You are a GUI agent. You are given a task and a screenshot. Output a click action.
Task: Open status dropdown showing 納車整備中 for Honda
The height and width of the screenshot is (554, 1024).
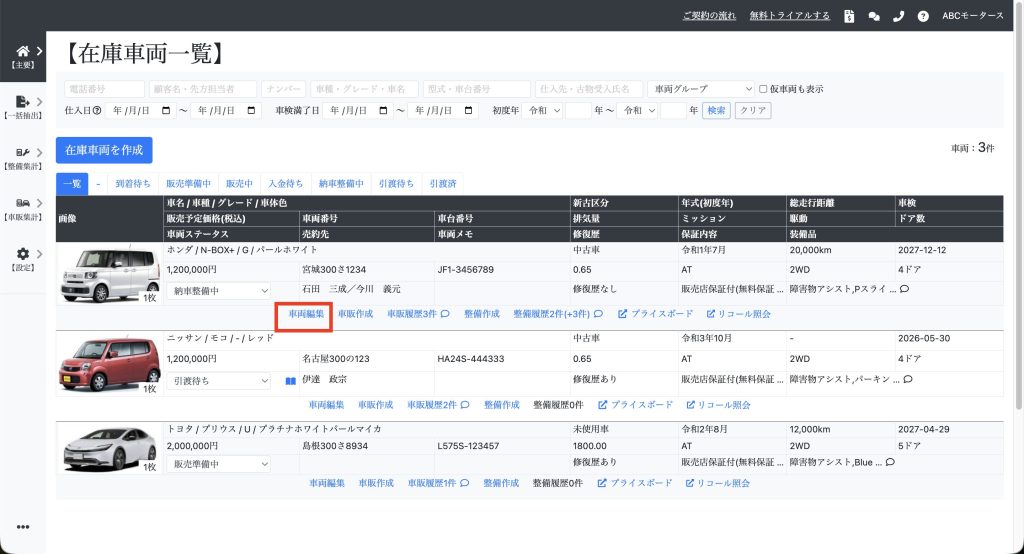click(219, 291)
